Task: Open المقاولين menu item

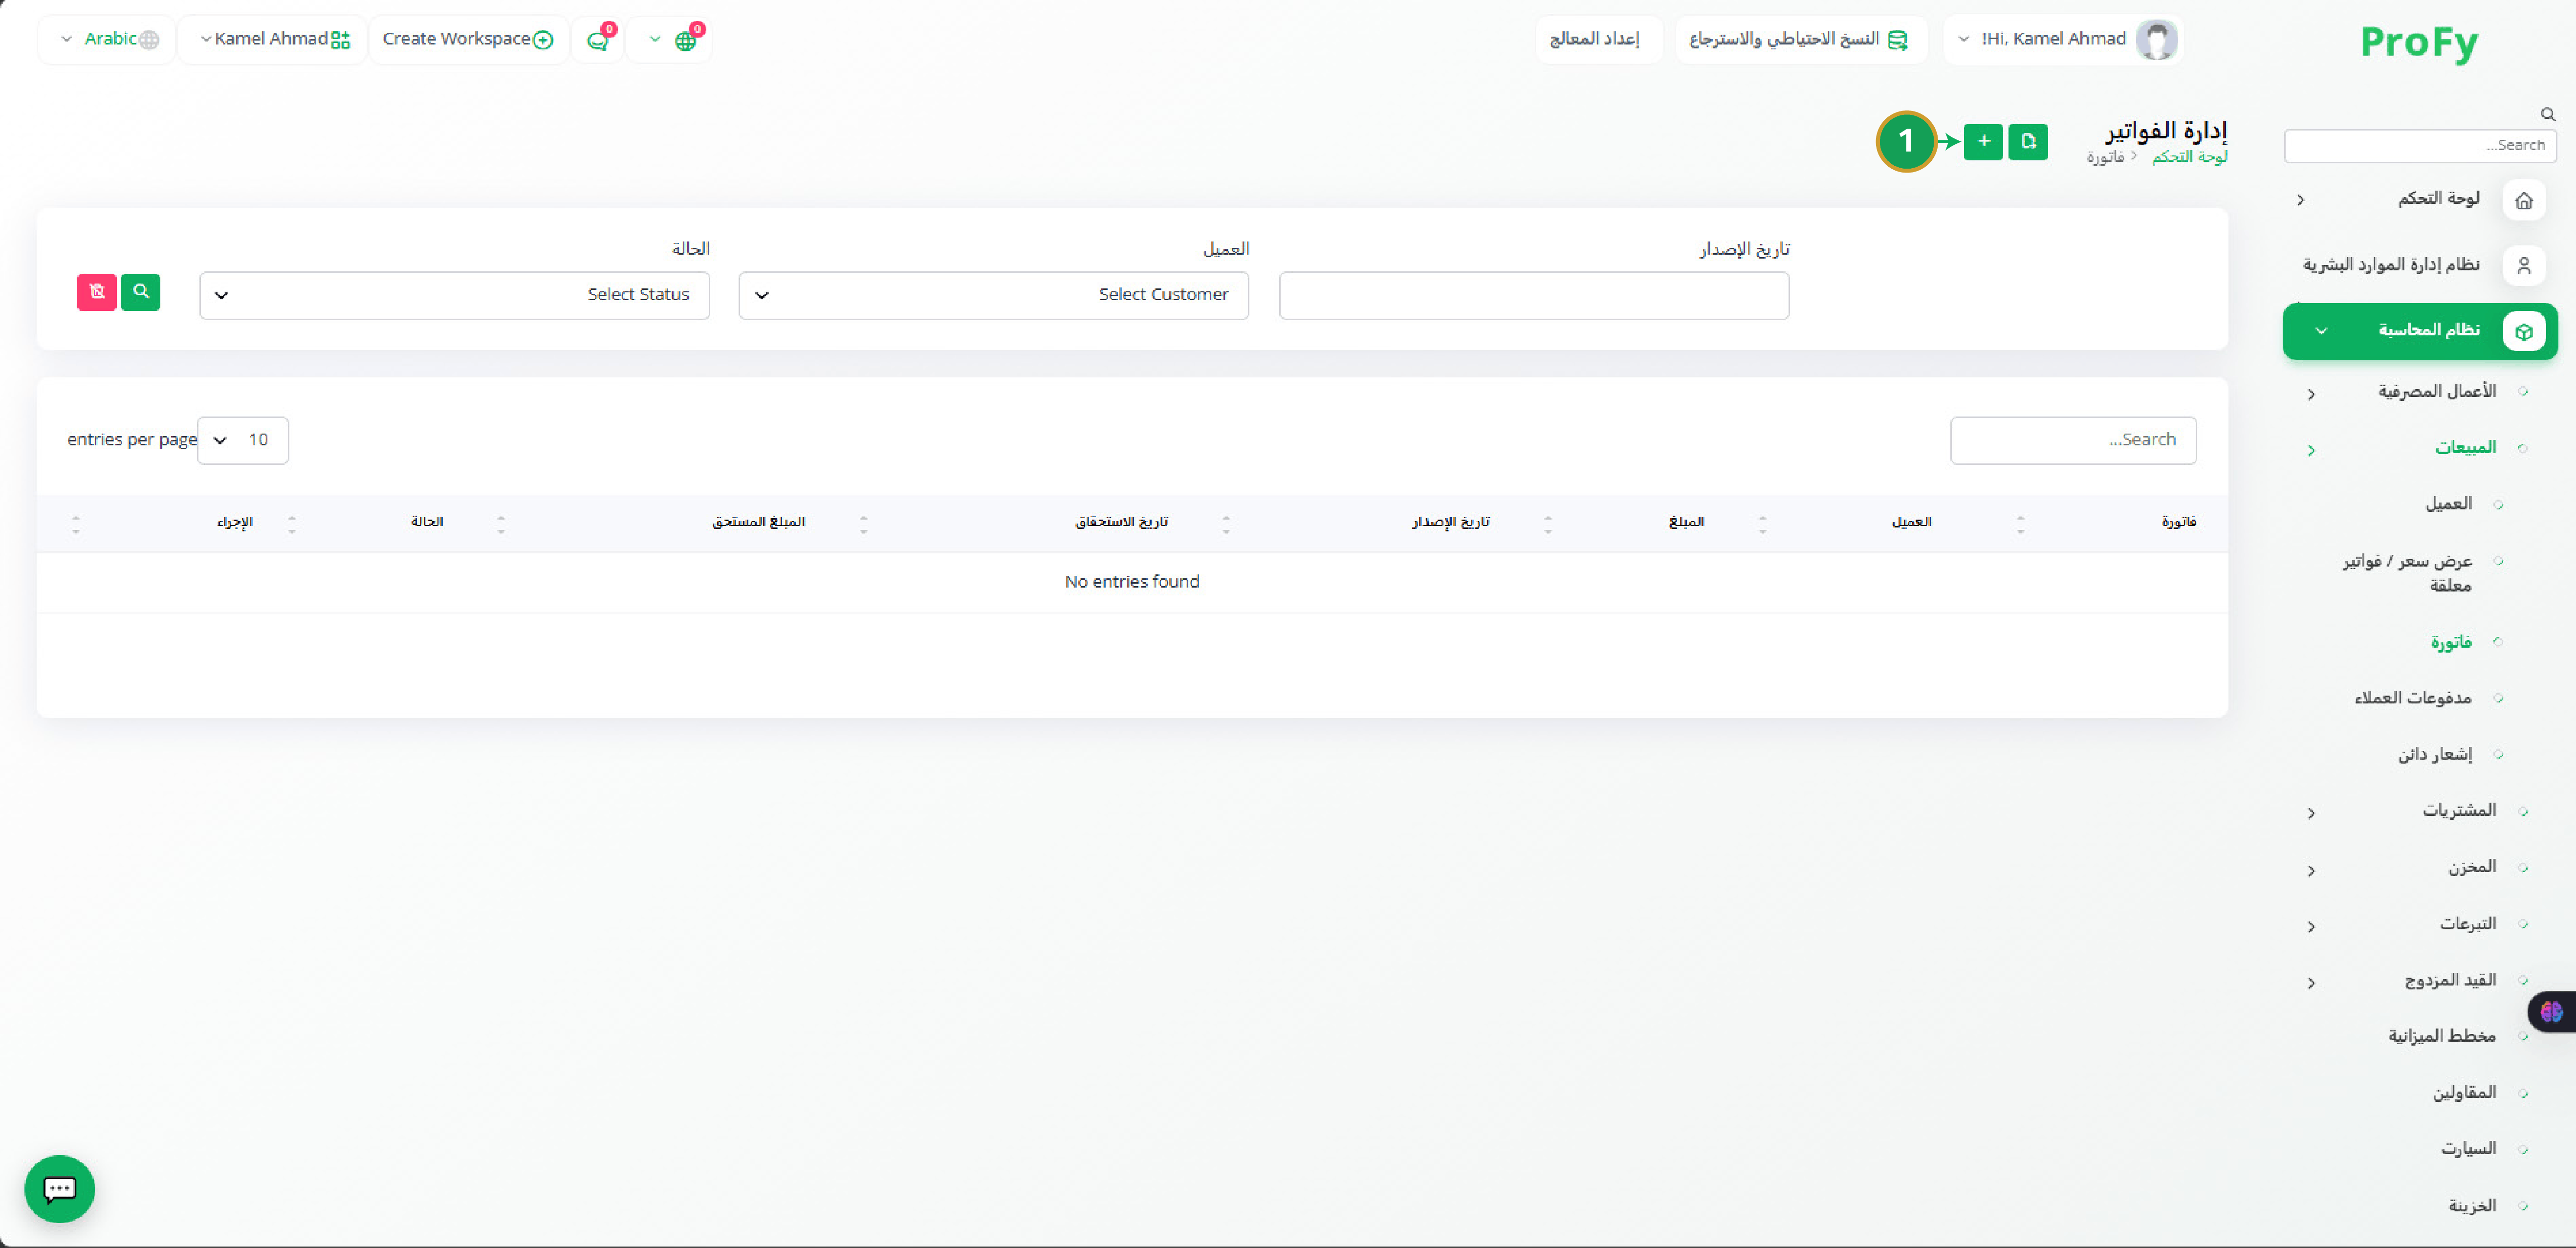Action: click(x=2465, y=1093)
